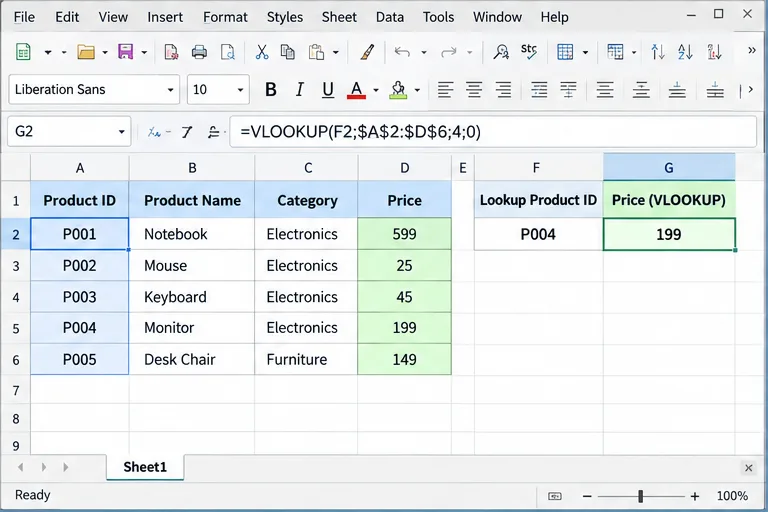Open the Data menu
768x512 pixels.
(x=390, y=17)
